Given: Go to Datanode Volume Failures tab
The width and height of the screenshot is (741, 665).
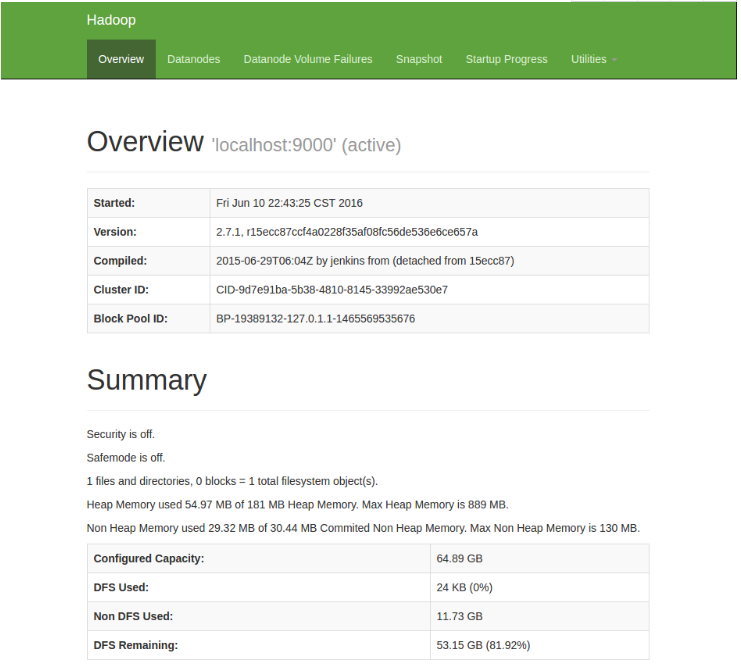Looking at the screenshot, I should (308, 59).
